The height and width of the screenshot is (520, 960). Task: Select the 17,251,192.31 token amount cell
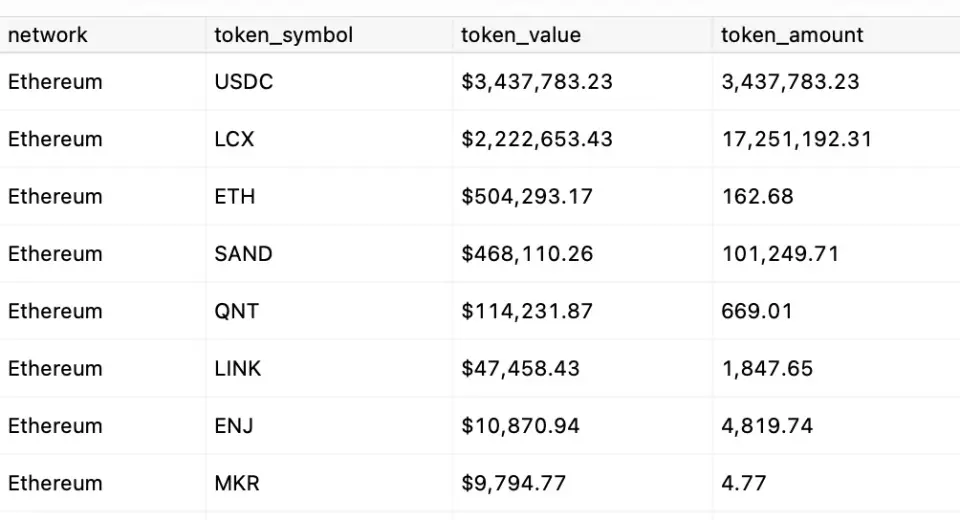[797, 139]
